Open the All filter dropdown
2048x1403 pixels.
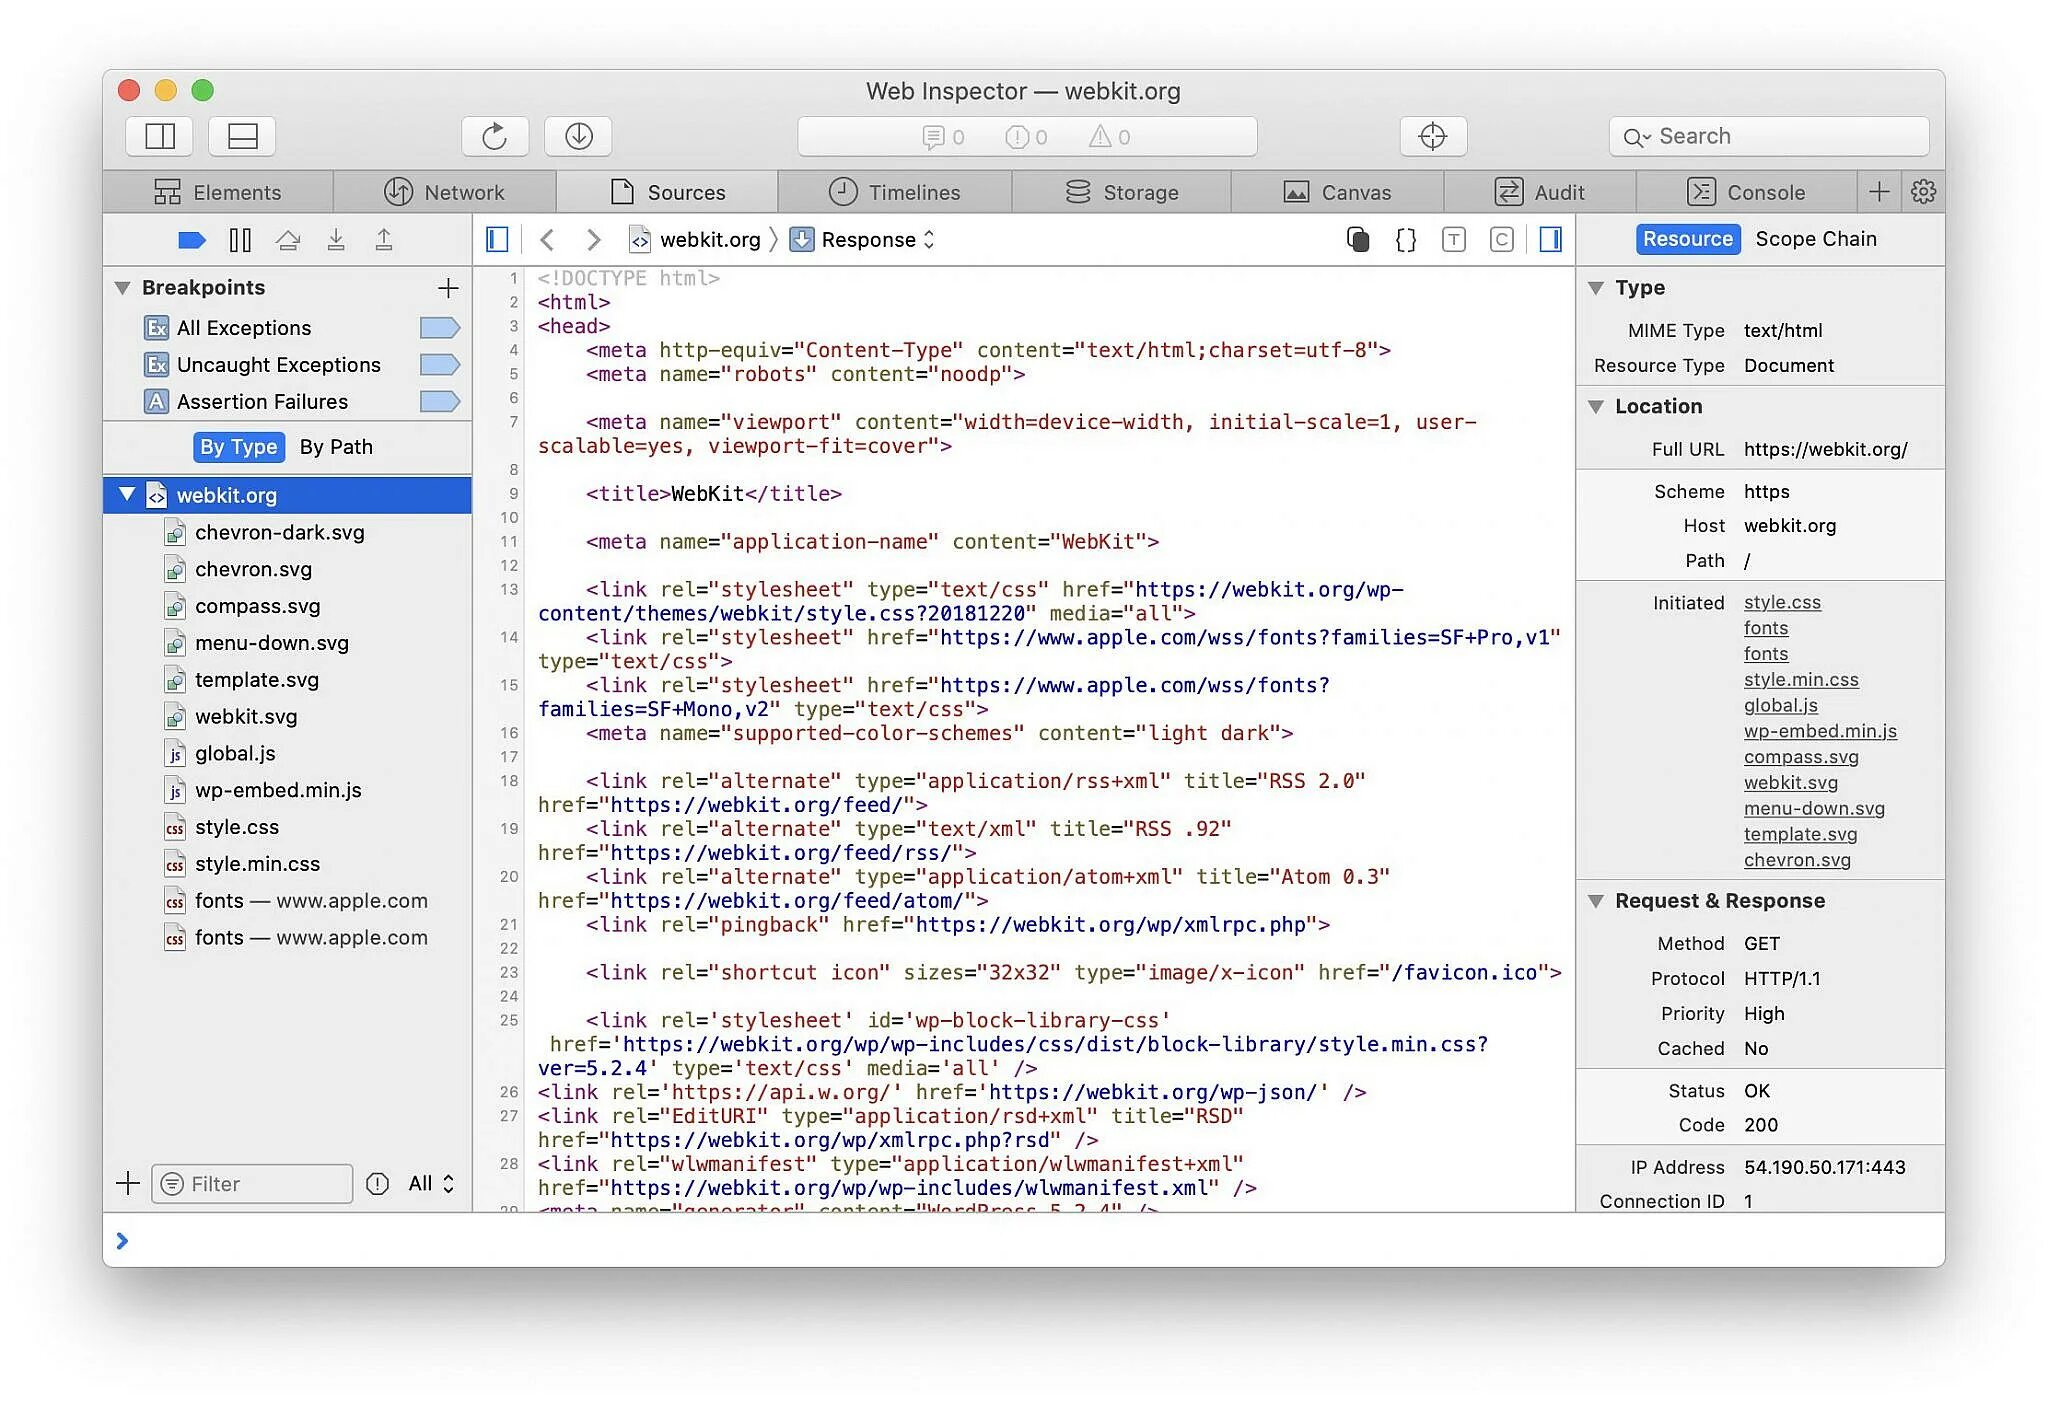coord(431,1184)
